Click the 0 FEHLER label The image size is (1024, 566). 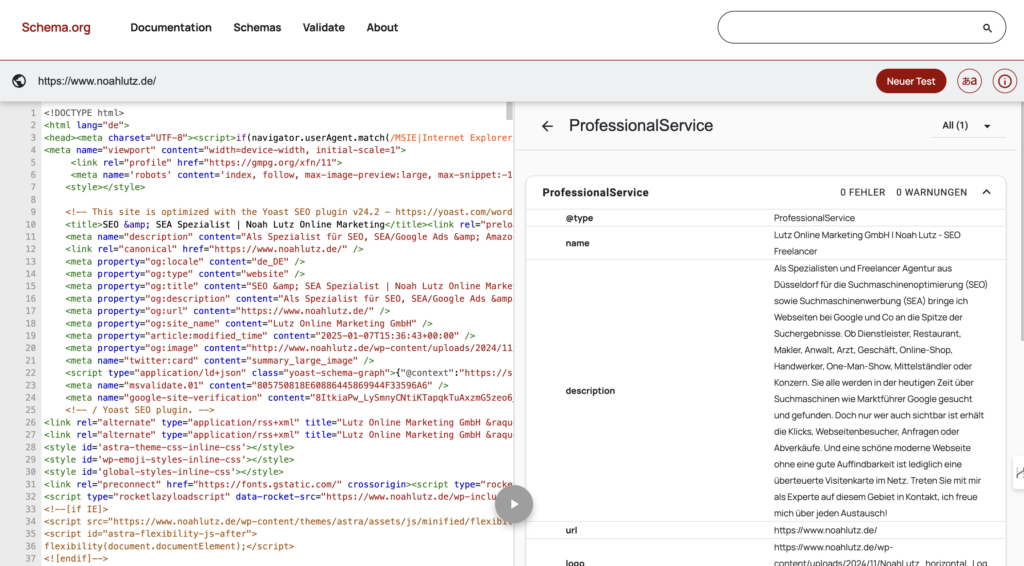click(862, 193)
